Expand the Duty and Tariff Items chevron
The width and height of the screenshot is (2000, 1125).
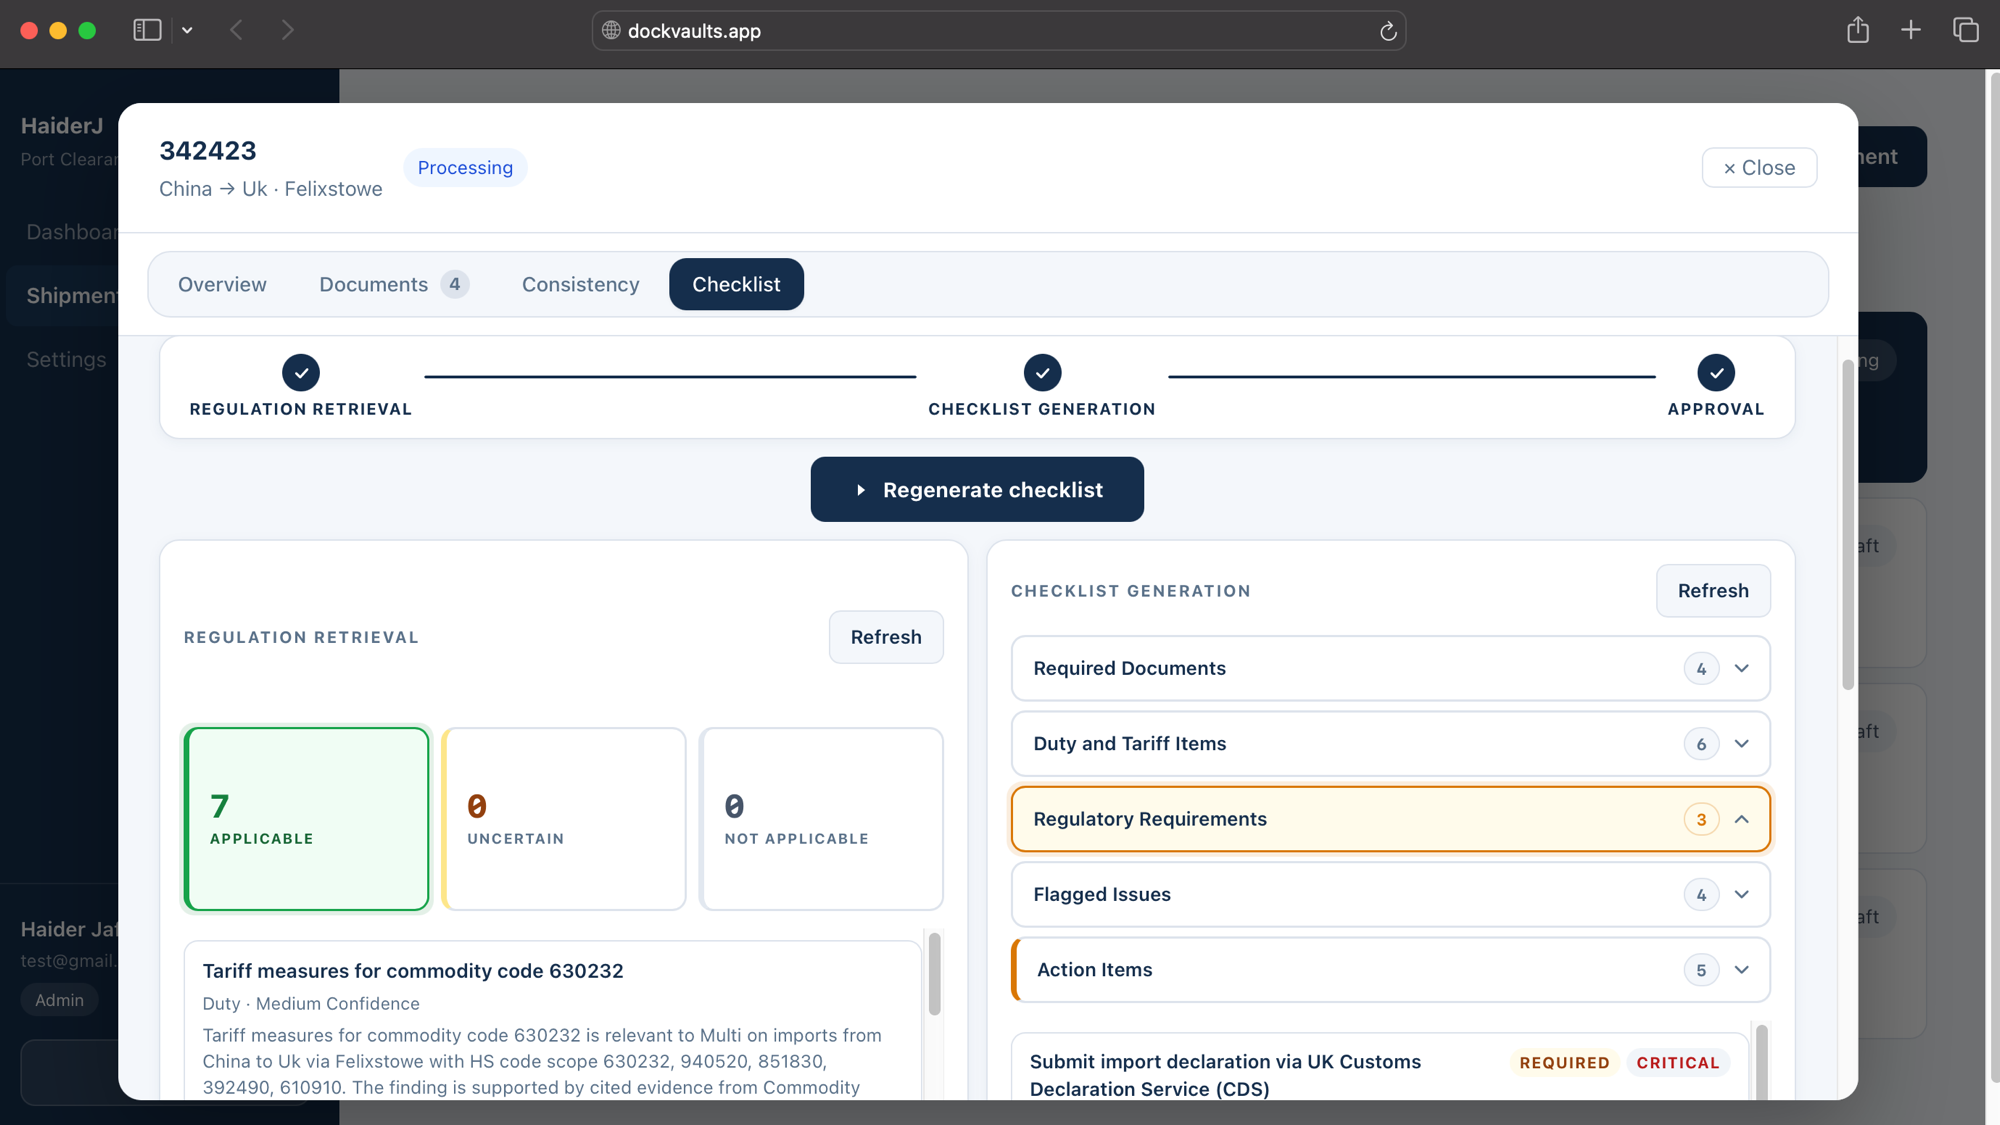(x=1742, y=743)
